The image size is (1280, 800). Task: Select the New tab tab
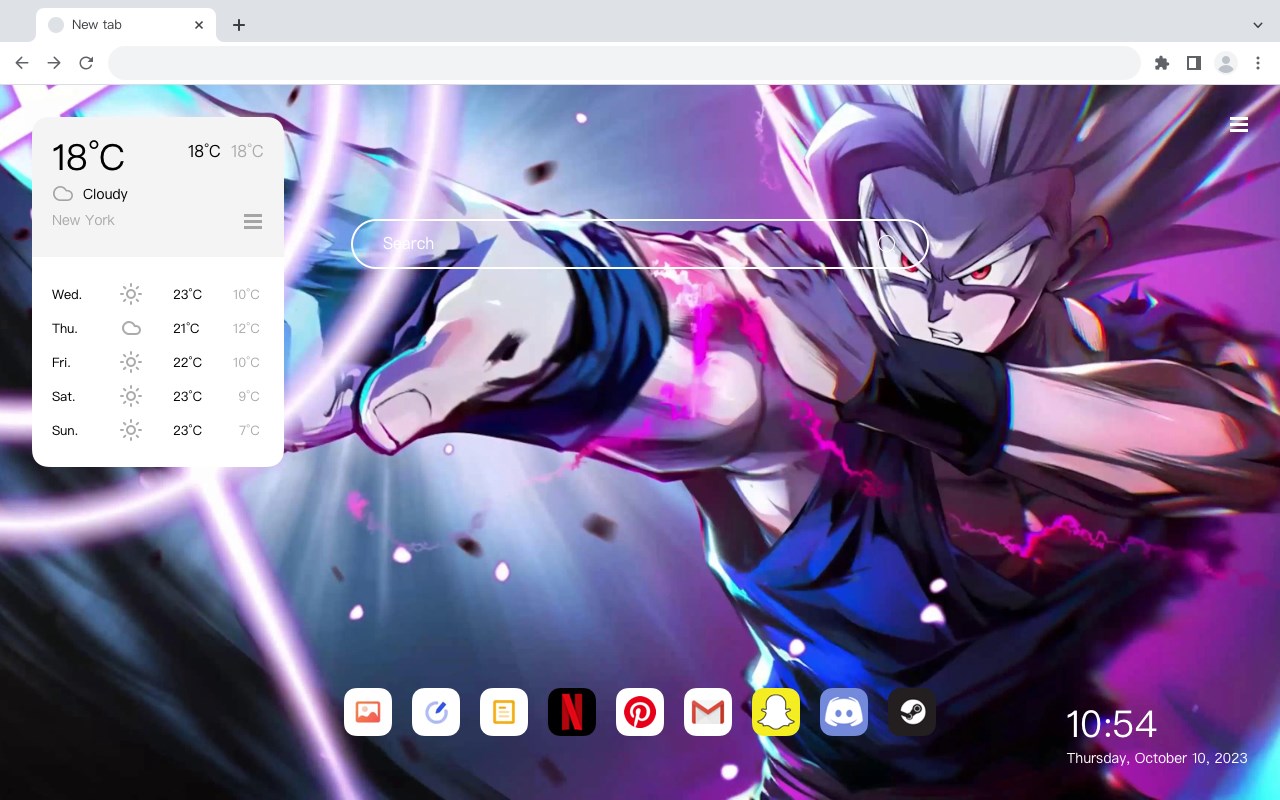(x=127, y=25)
